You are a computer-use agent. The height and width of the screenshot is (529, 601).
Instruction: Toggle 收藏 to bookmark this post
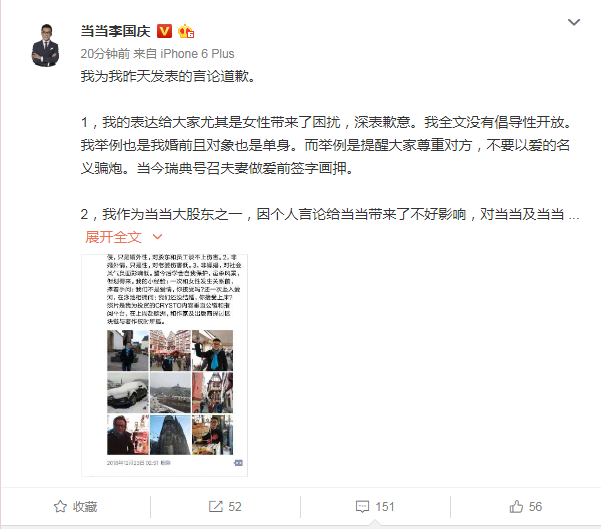click(x=76, y=506)
